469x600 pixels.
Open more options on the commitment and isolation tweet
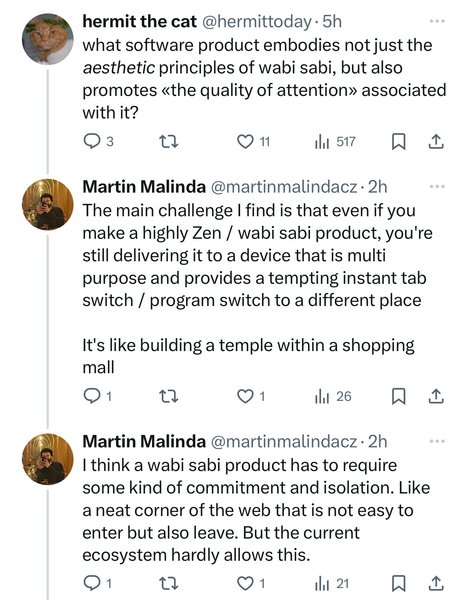pos(437,441)
